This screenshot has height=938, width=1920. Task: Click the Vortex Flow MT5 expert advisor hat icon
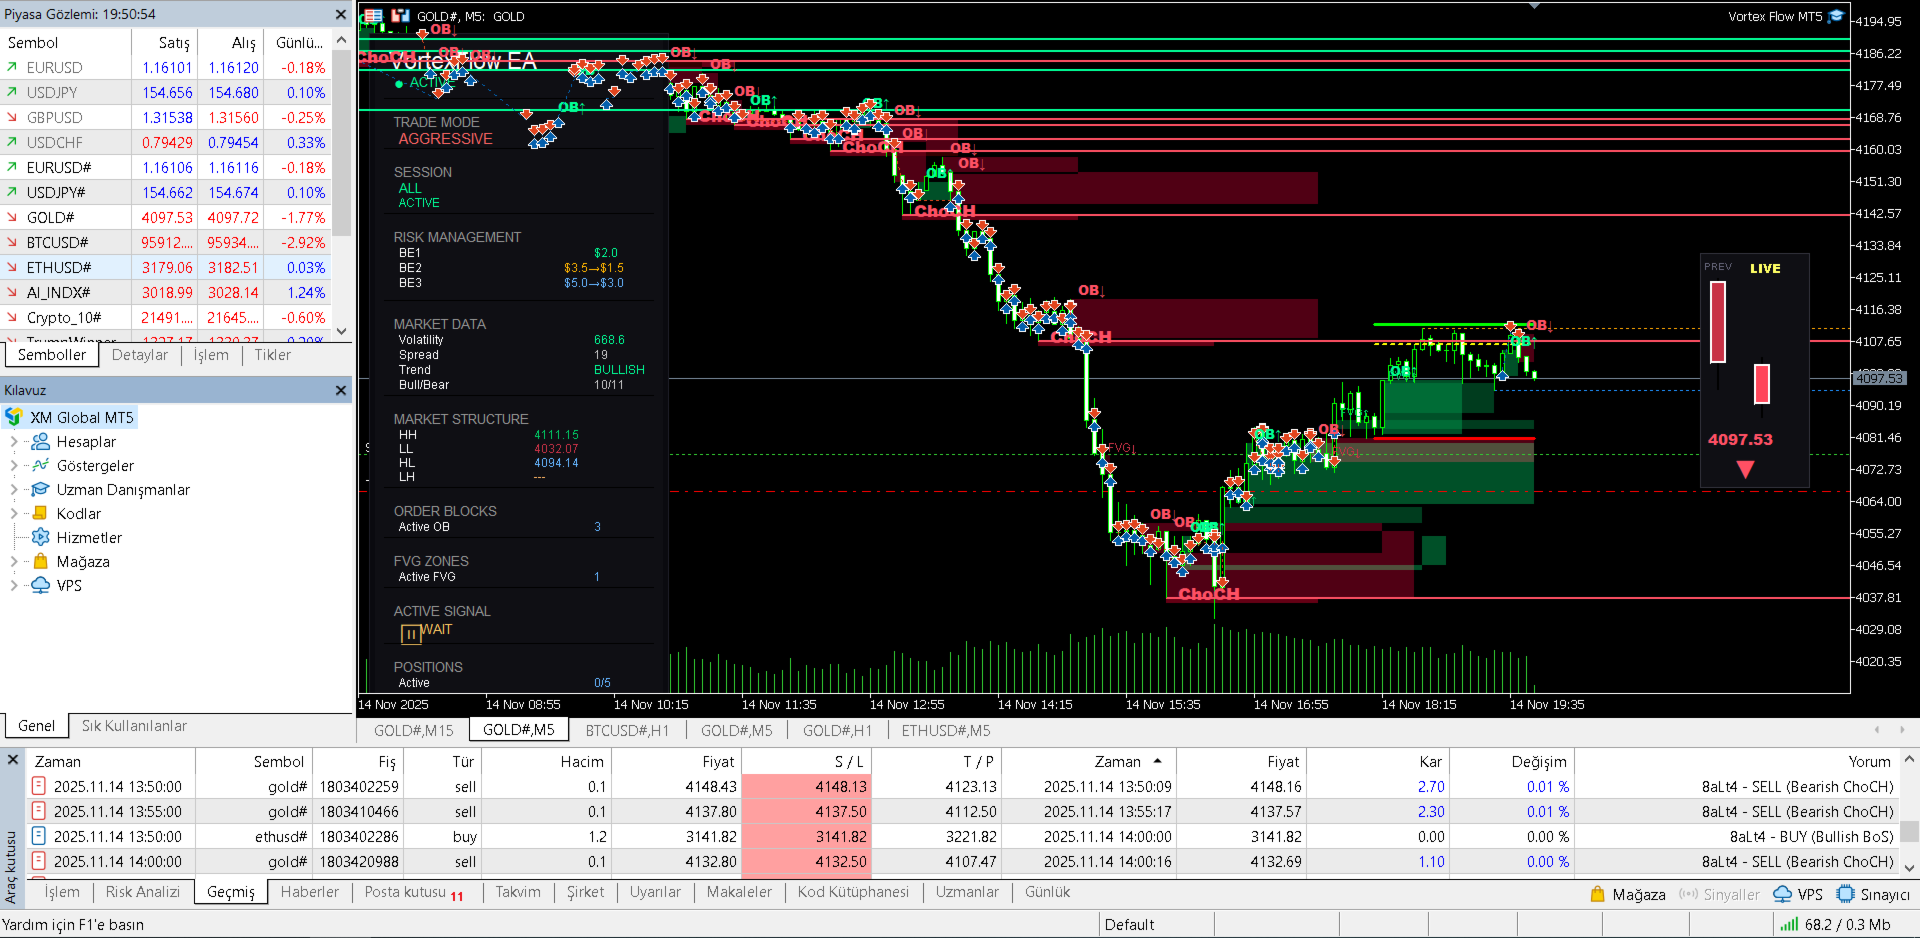(1836, 16)
